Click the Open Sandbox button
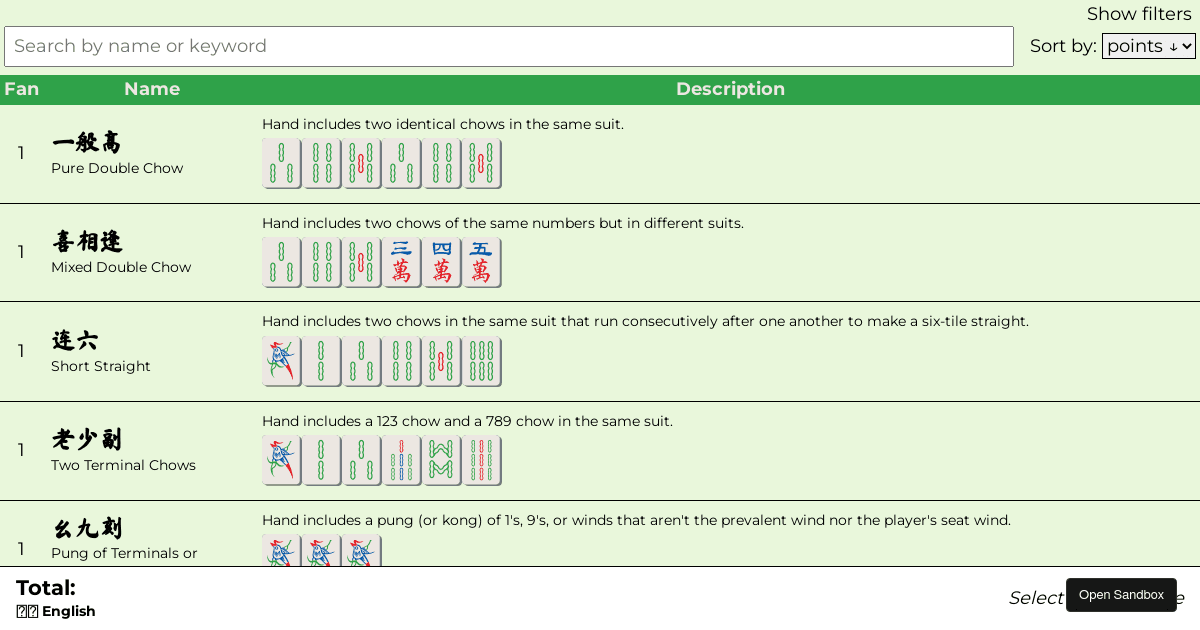 [x=1121, y=594]
